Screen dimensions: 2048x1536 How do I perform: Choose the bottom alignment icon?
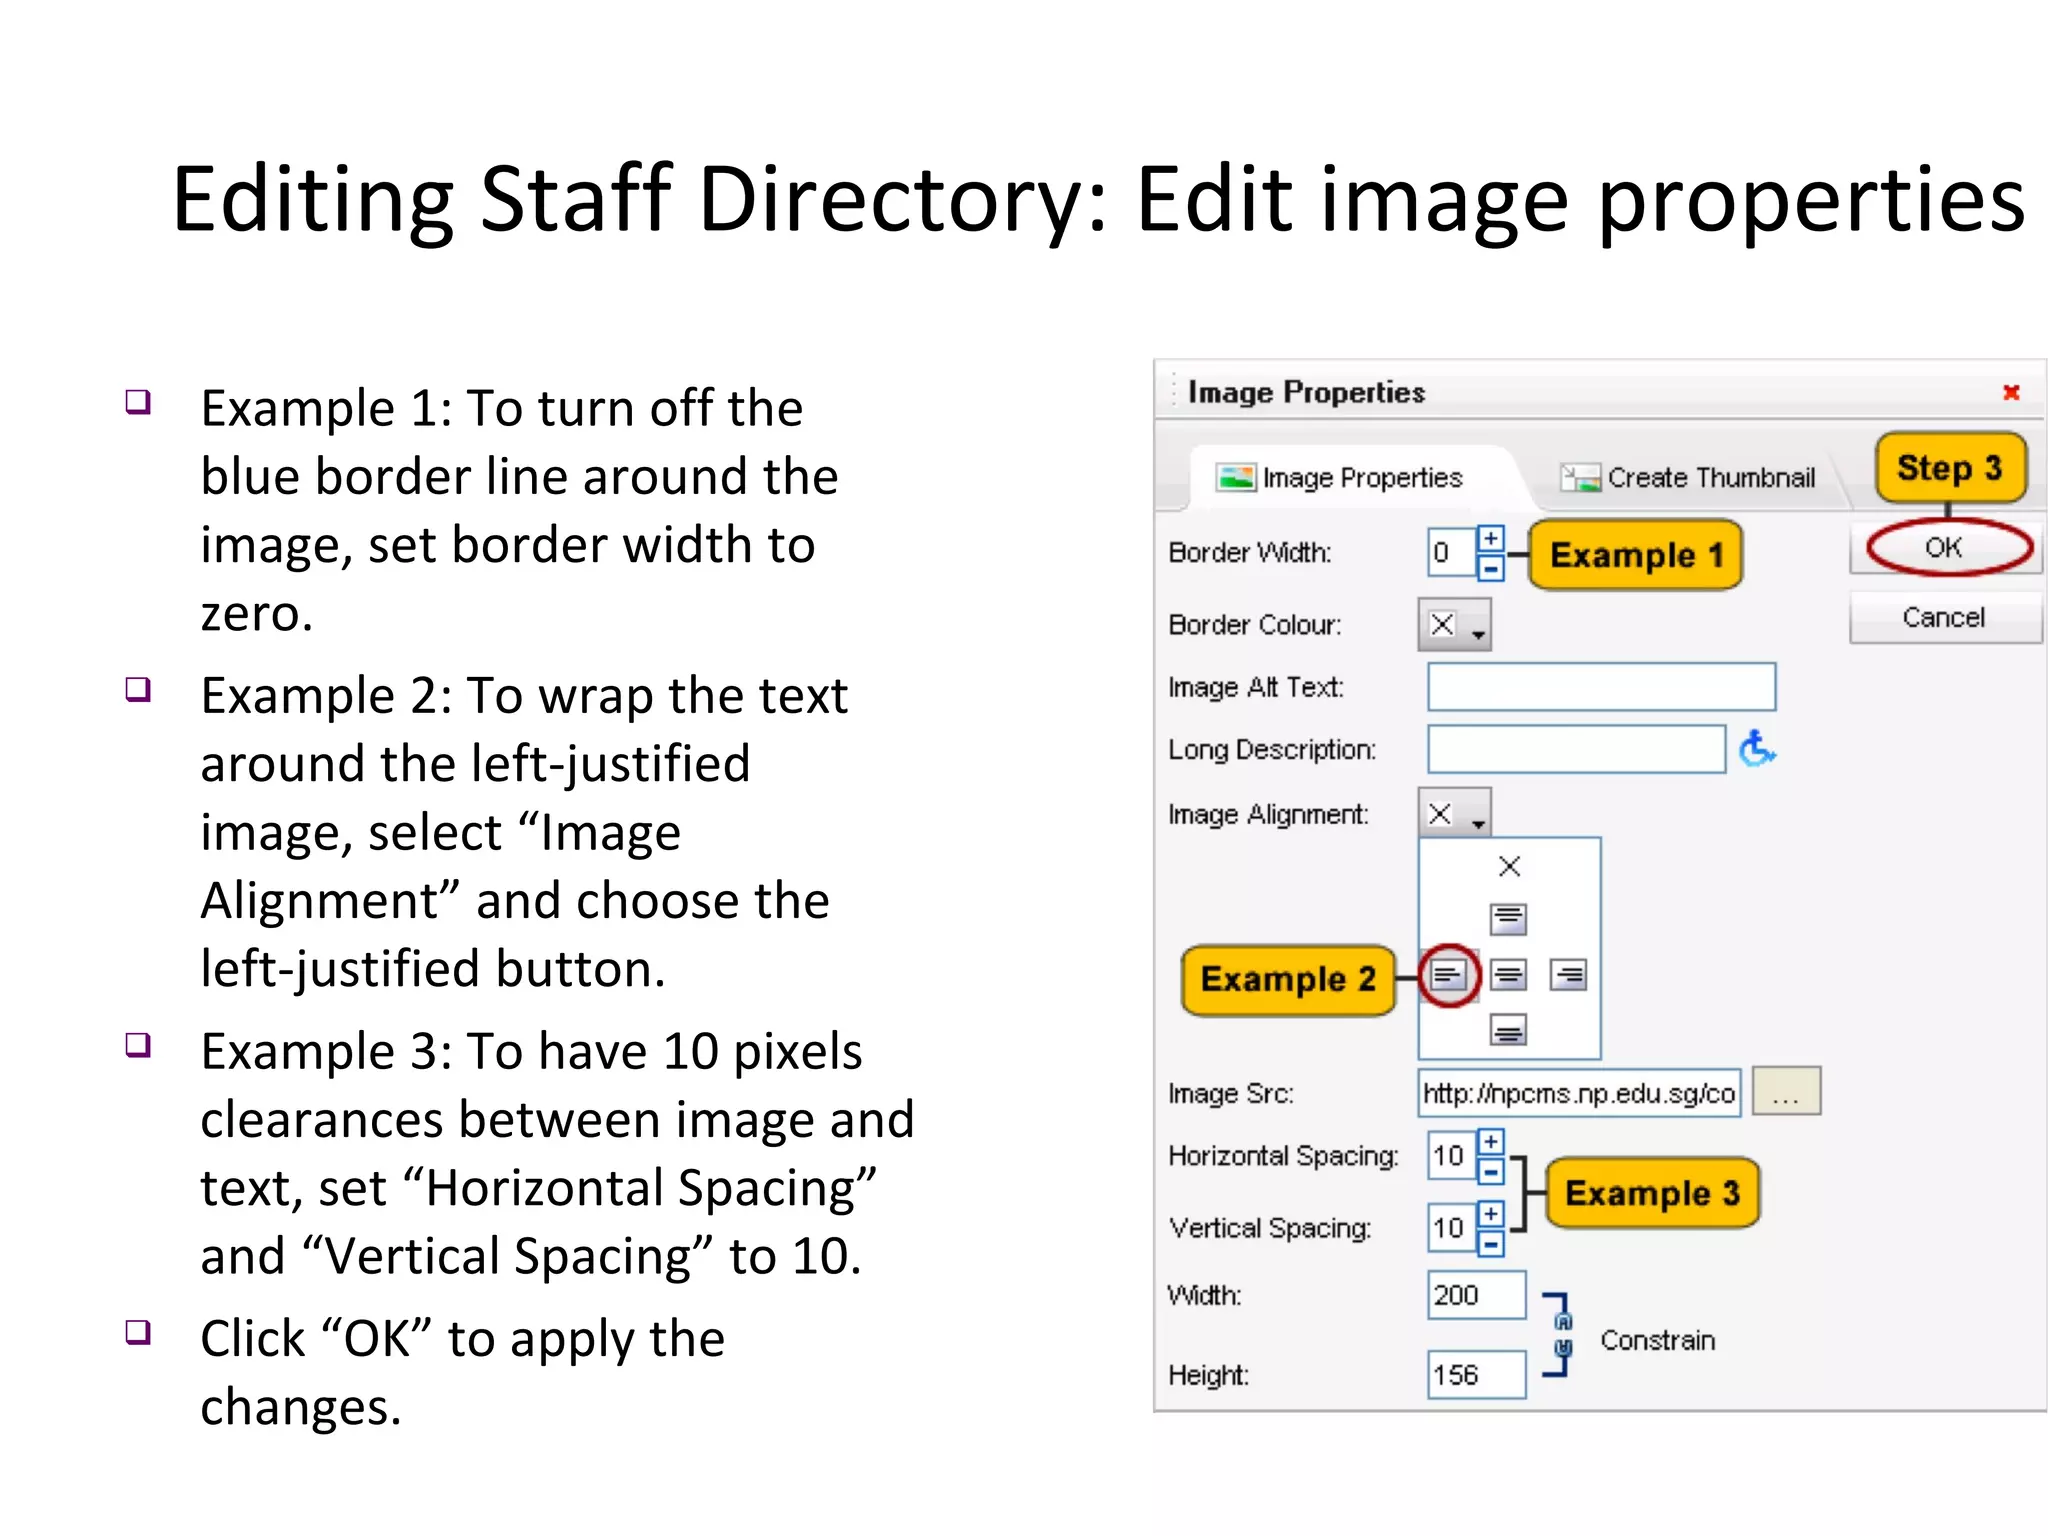point(1509,1030)
